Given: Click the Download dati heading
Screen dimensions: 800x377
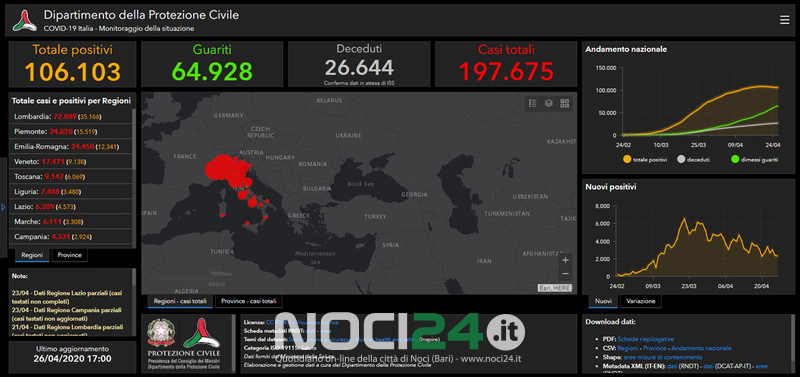Looking at the screenshot, I should point(610,322).
